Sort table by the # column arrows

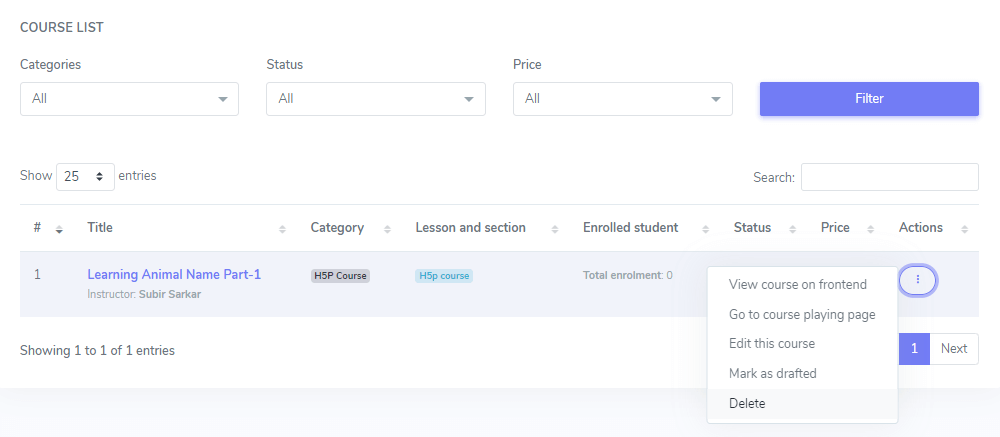[x=59, y=229]
